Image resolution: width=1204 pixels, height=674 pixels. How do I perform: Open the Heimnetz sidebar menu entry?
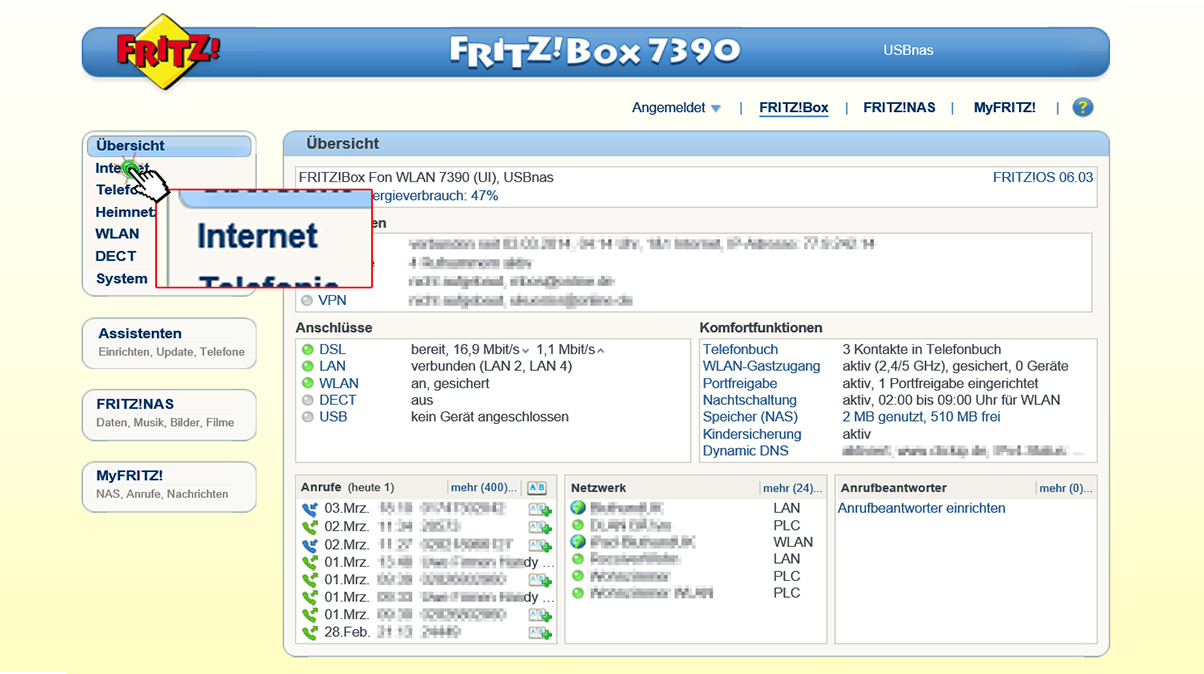click(x=125, y=212)
